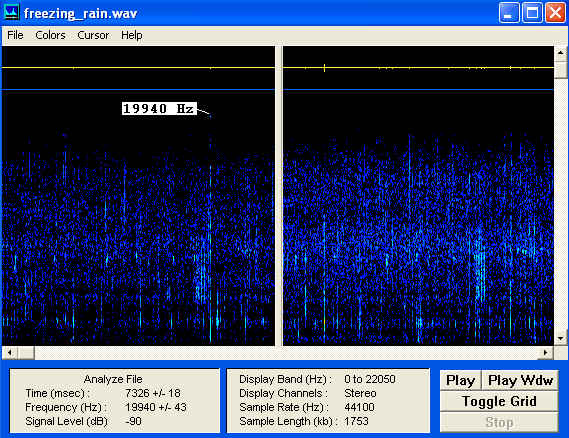Image resolution: width=569 pixels, height=438 pixels.
Task: Click the horizontal scrollbar left arrow
Action: coord(10,352)
